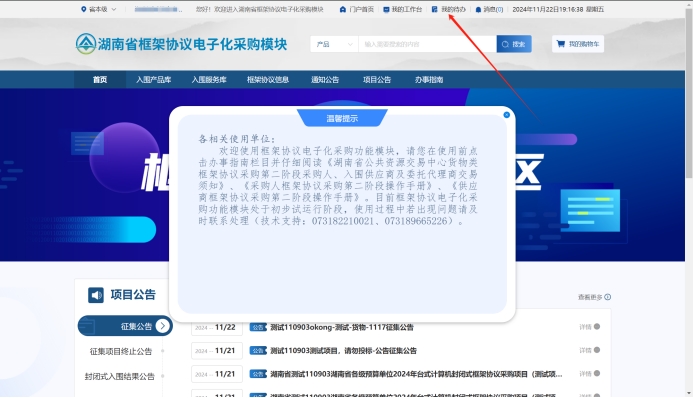Click the 温馨提示 dialog title tab

pyautogui.click(x=342, y=118)
